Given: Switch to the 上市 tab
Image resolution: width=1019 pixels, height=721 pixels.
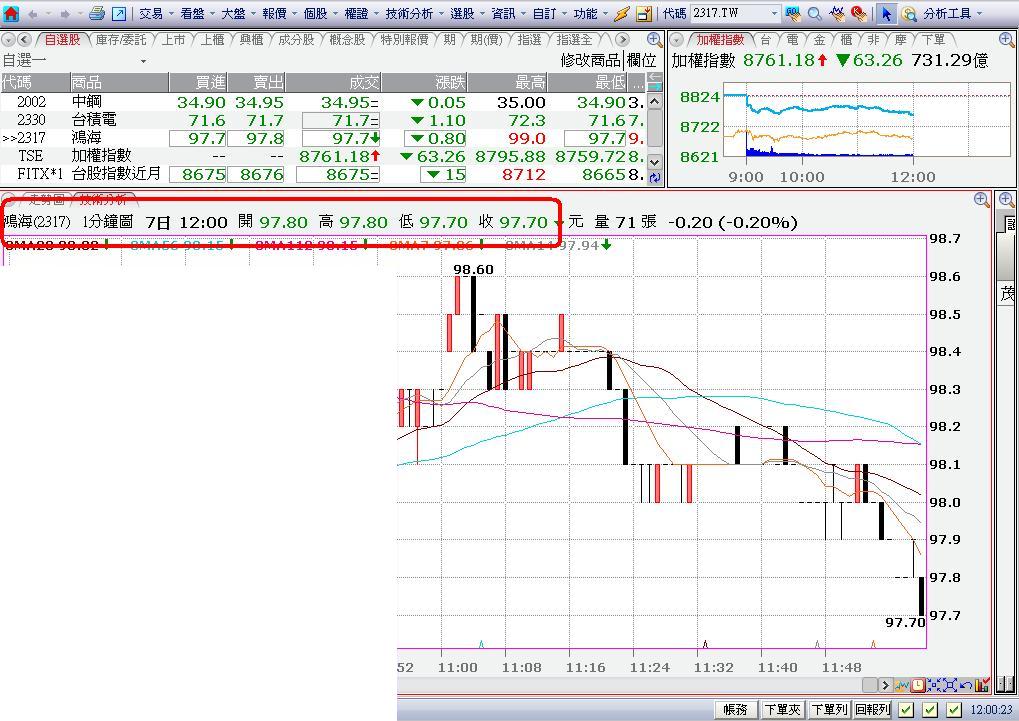Looking at the screenshot, I should coord(173,40).
